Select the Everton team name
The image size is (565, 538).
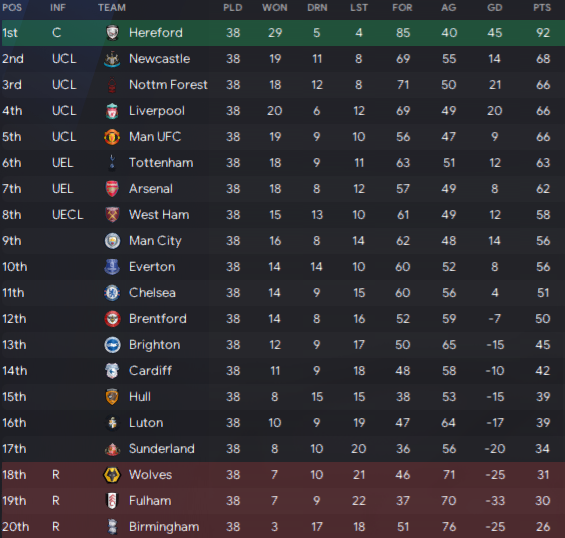click(x=152, y=267)
